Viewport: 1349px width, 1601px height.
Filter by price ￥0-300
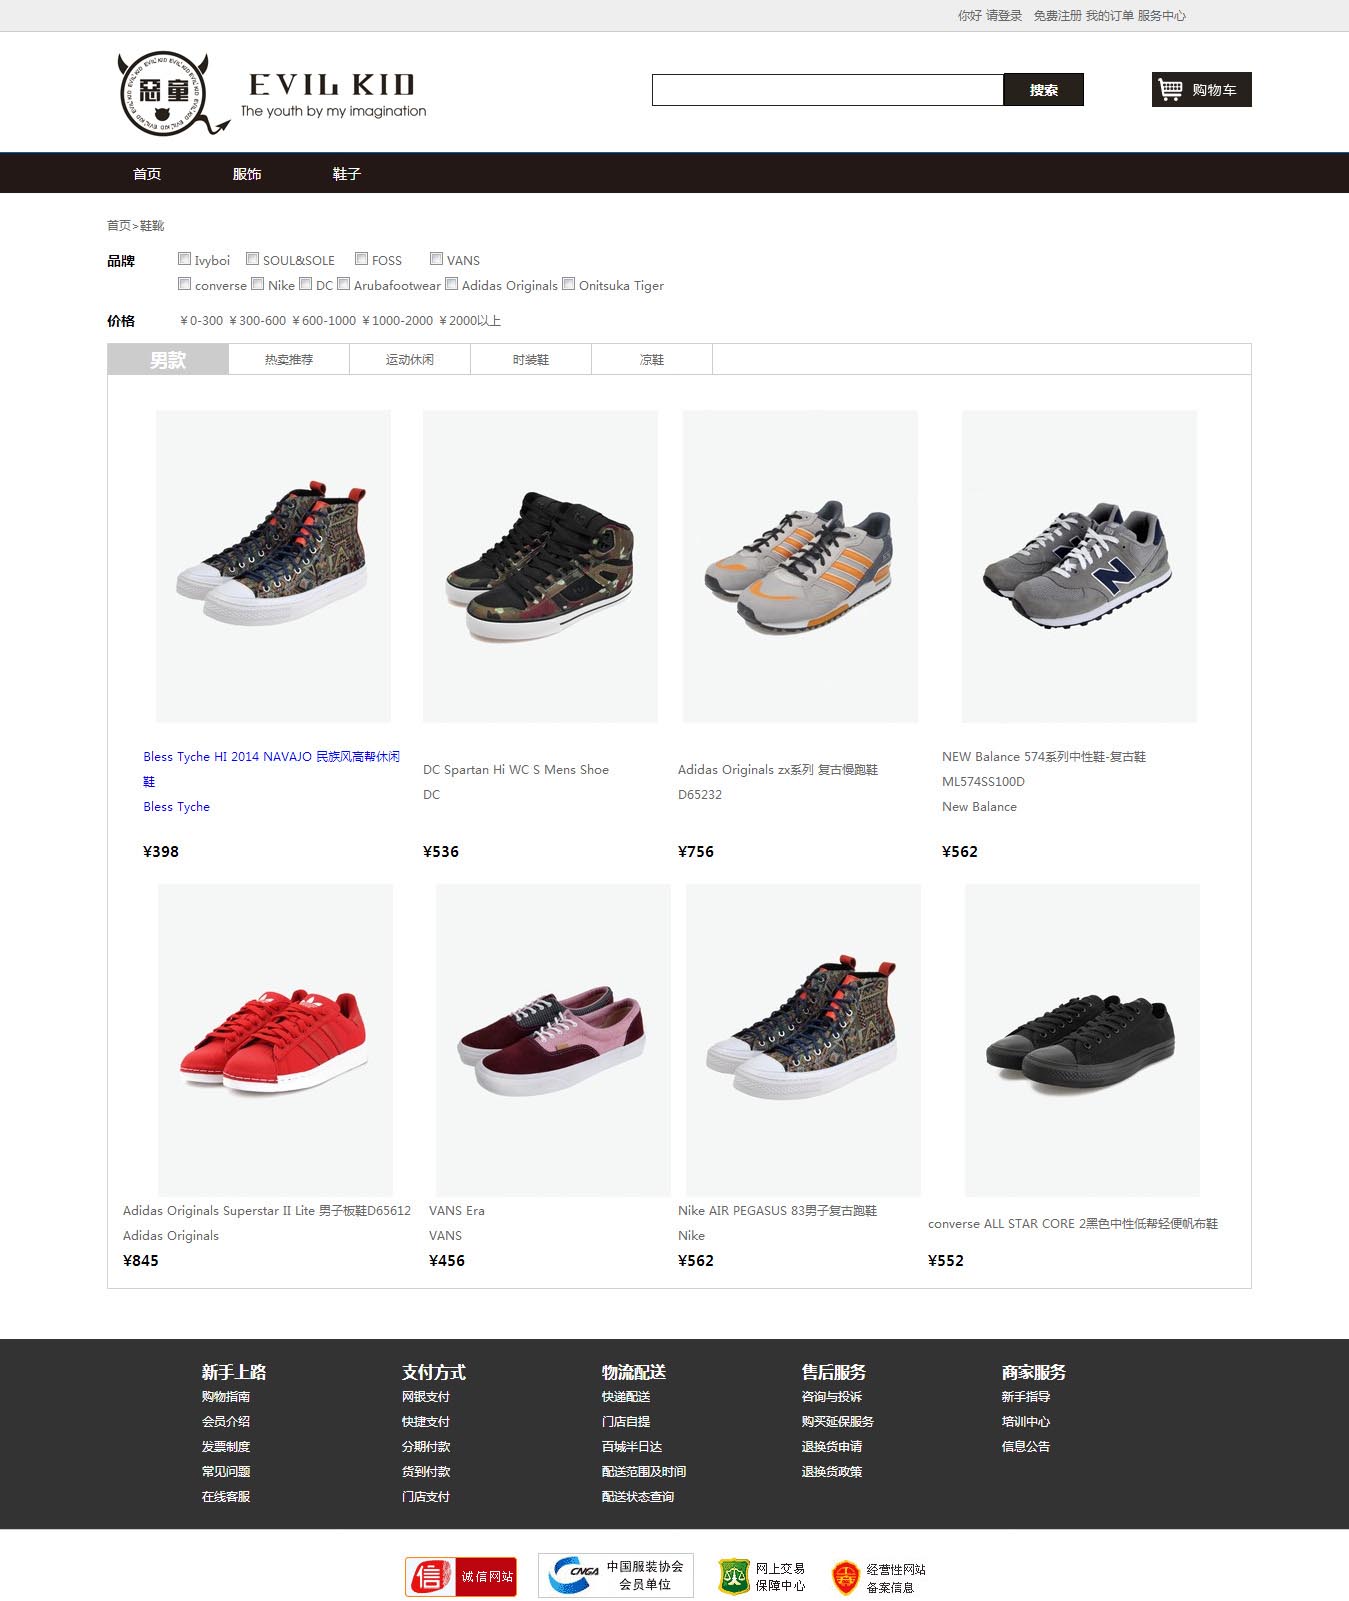201,321
